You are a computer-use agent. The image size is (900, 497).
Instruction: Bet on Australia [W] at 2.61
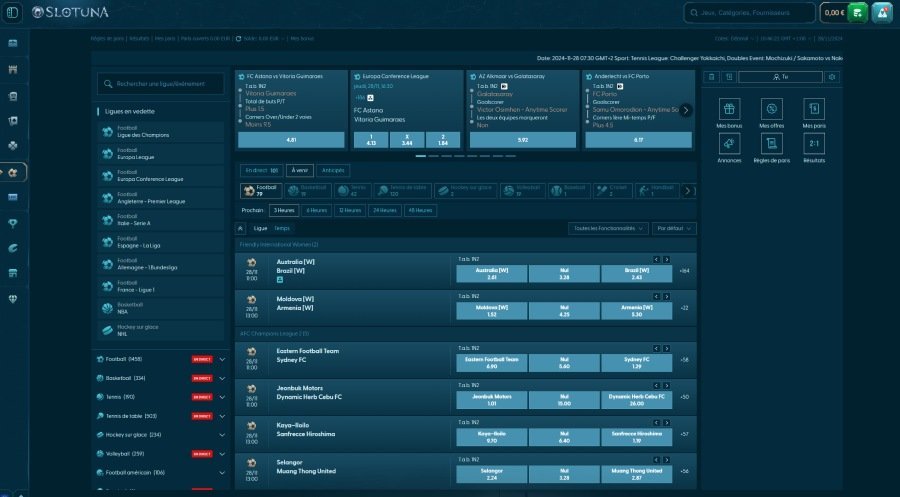(x=492, y=274)
